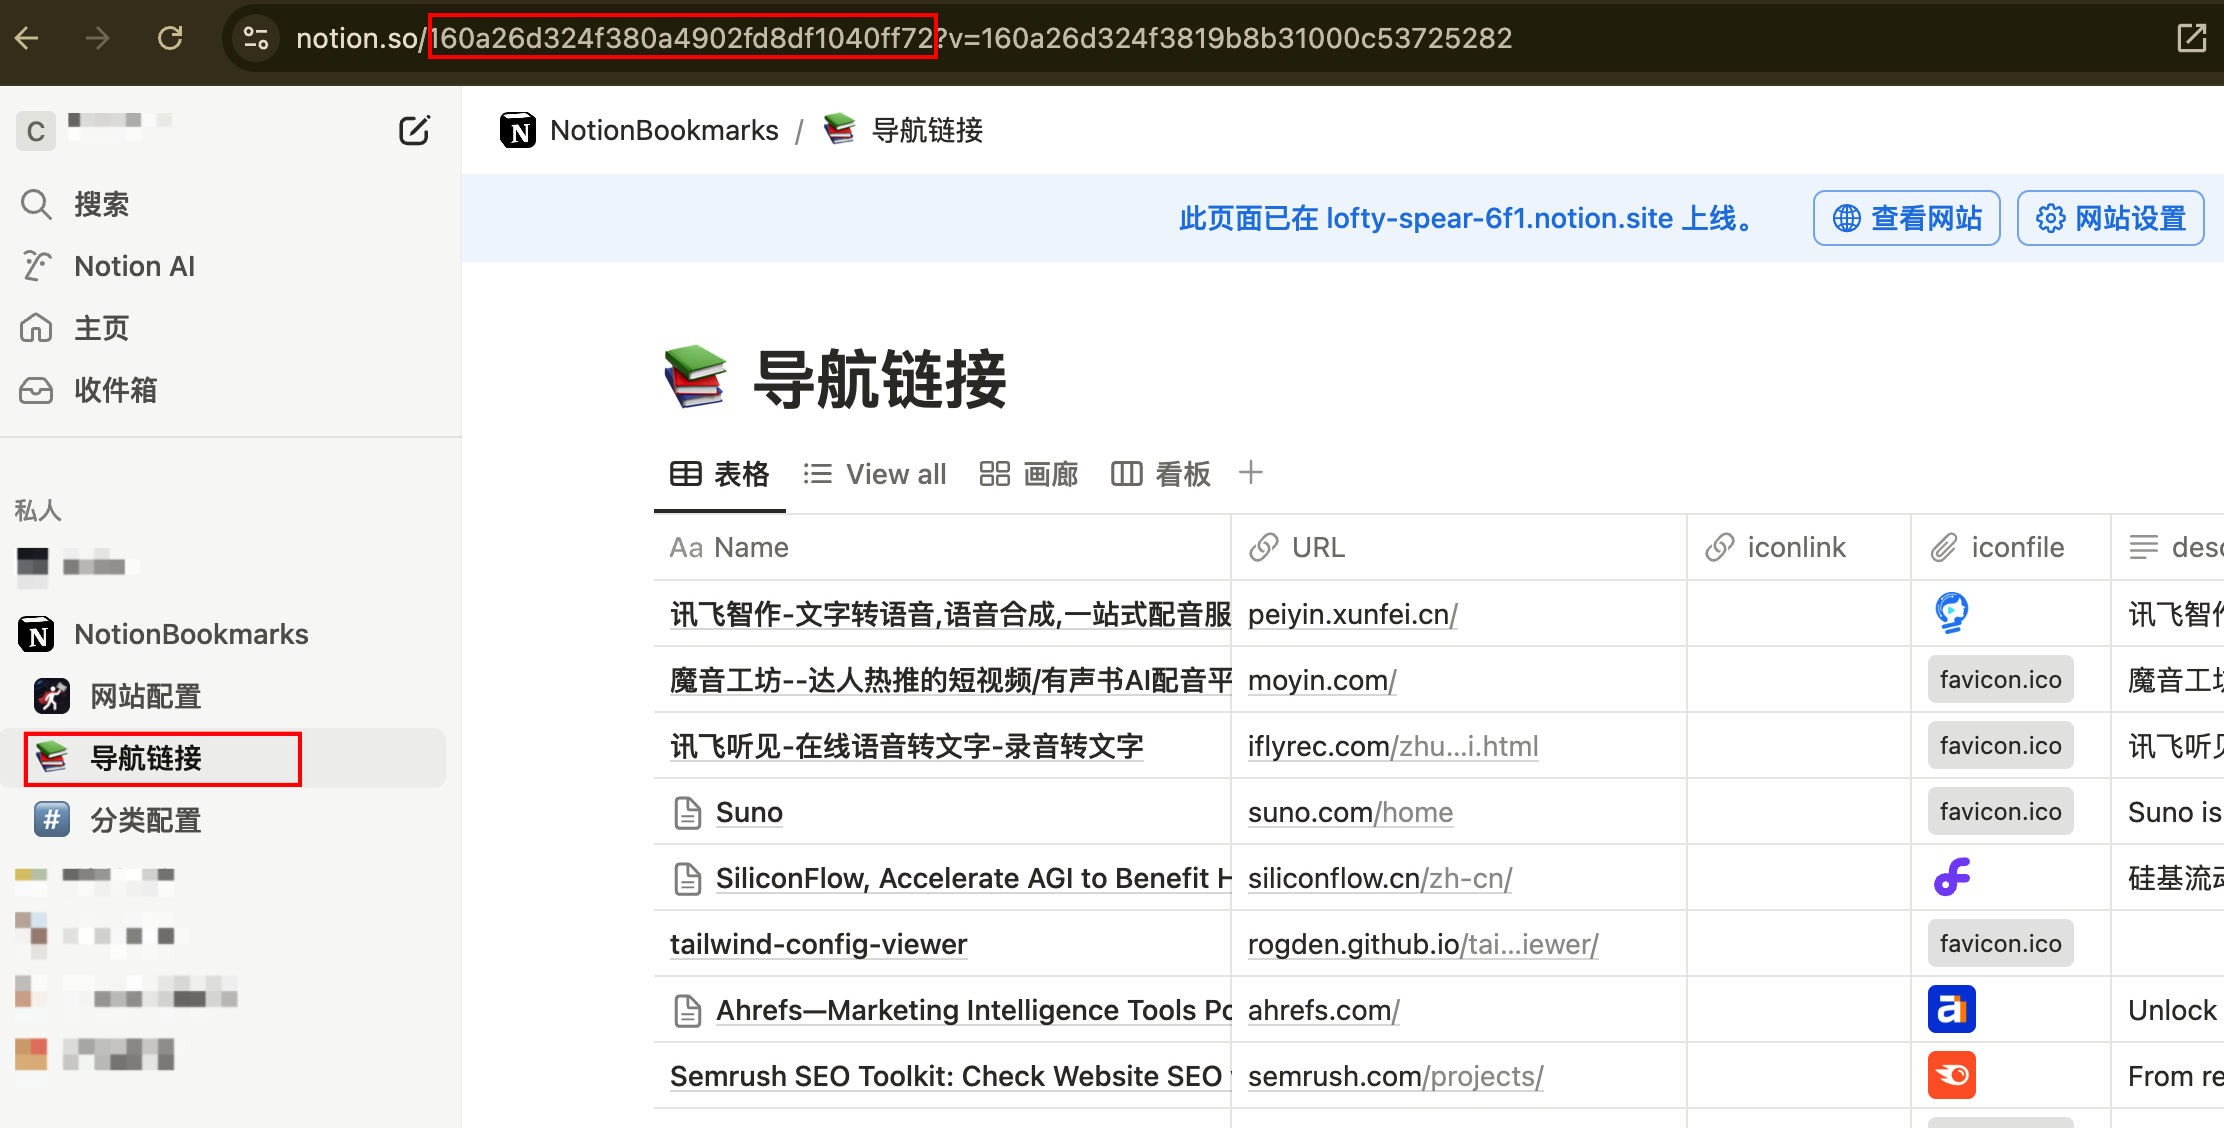The width and height of the screenshot is (2224, 1128).
Task: Click the Semrush orange iconfile thumbnail
Action: (x=1952, y=1075)
